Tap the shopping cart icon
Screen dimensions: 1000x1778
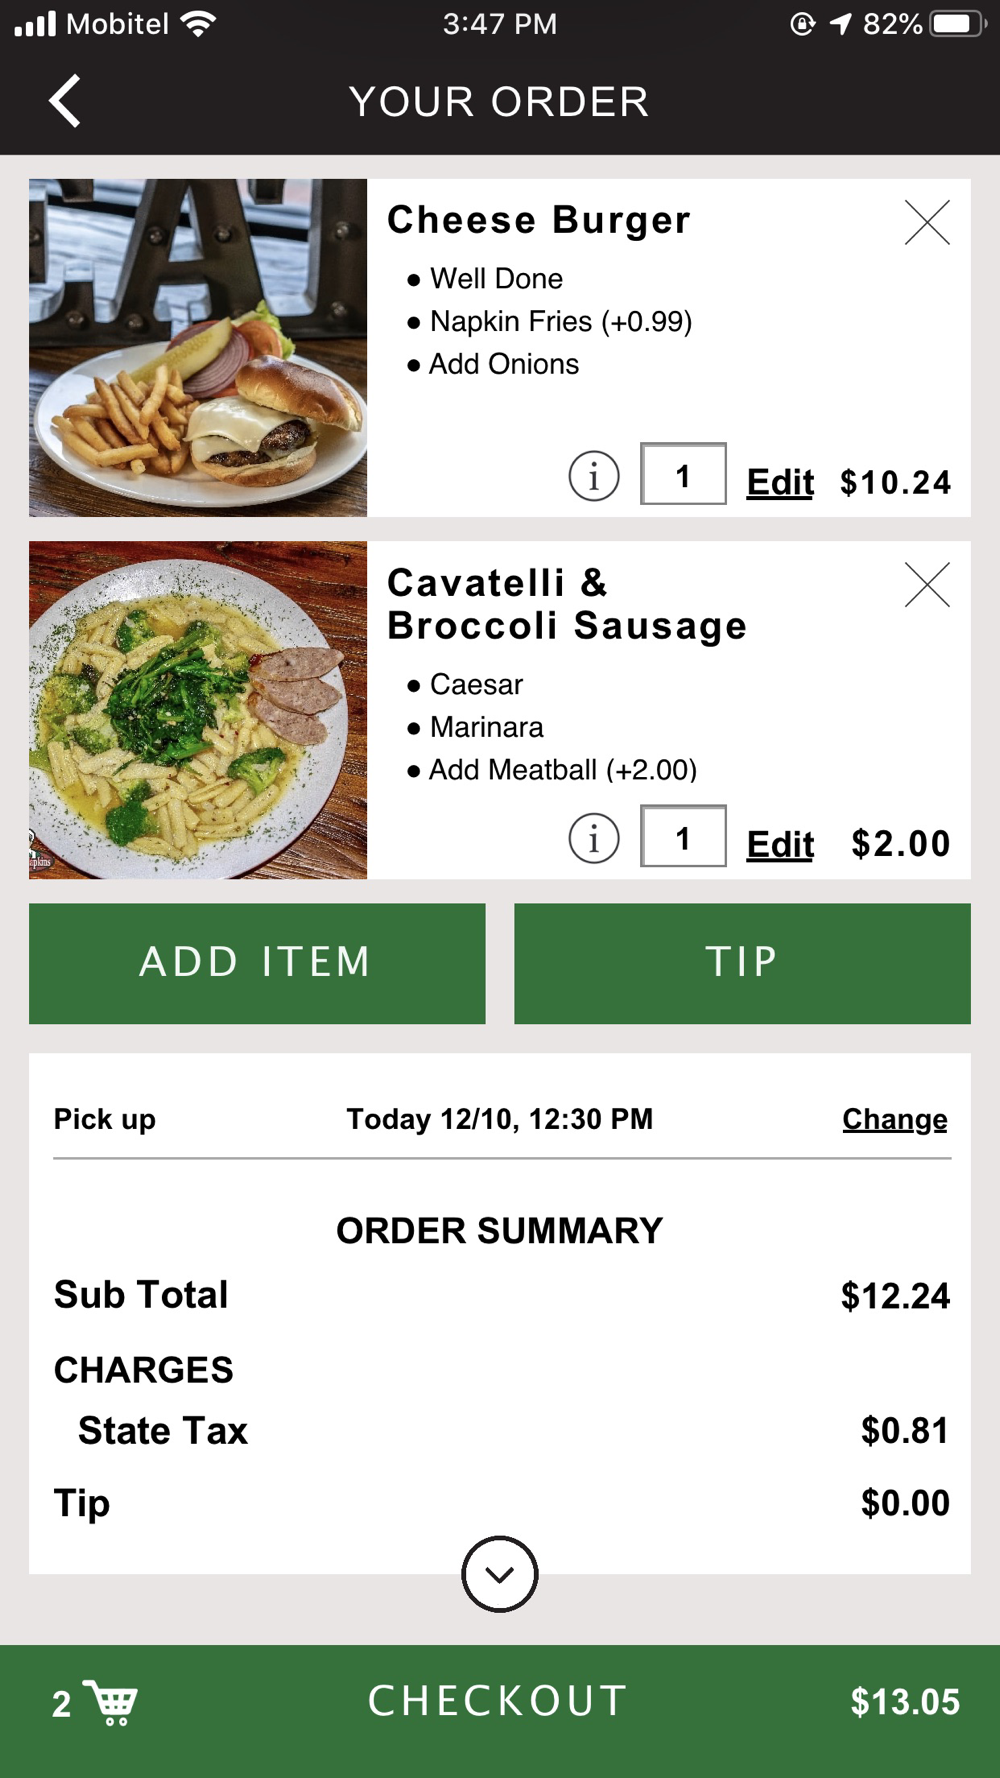111,1702
